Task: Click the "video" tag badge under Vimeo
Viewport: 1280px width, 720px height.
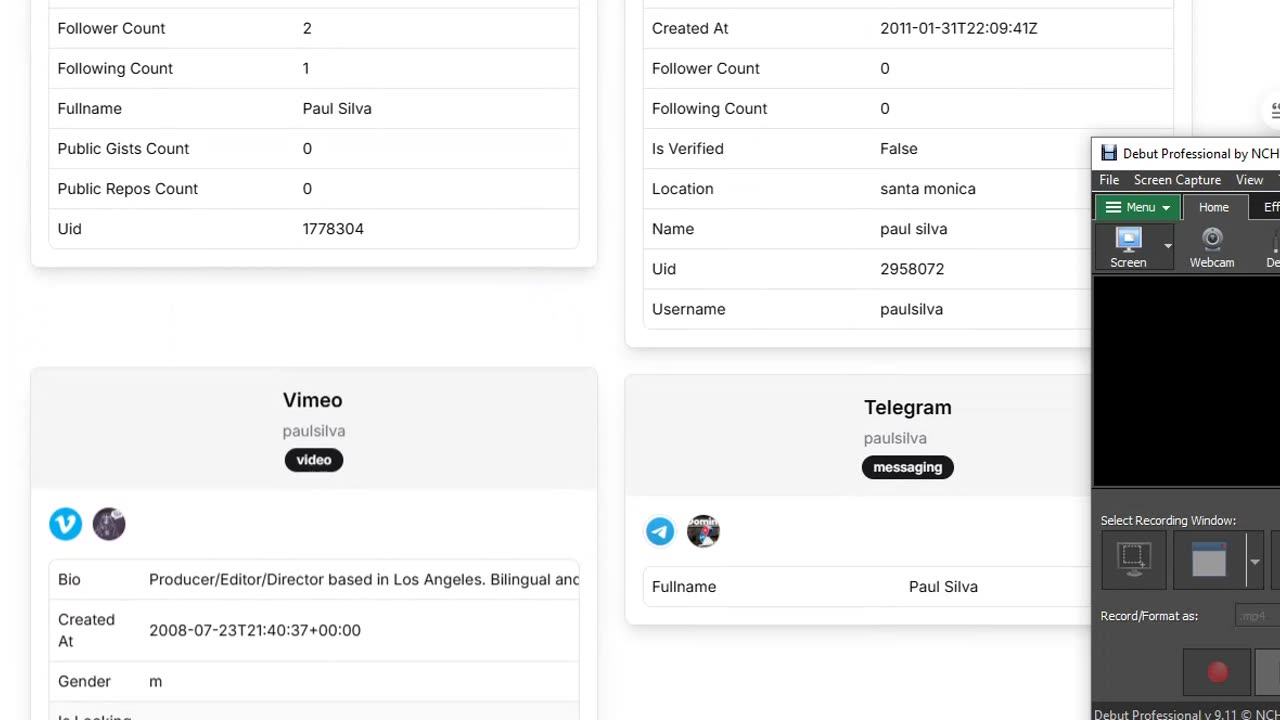Action: pos(313,460)
